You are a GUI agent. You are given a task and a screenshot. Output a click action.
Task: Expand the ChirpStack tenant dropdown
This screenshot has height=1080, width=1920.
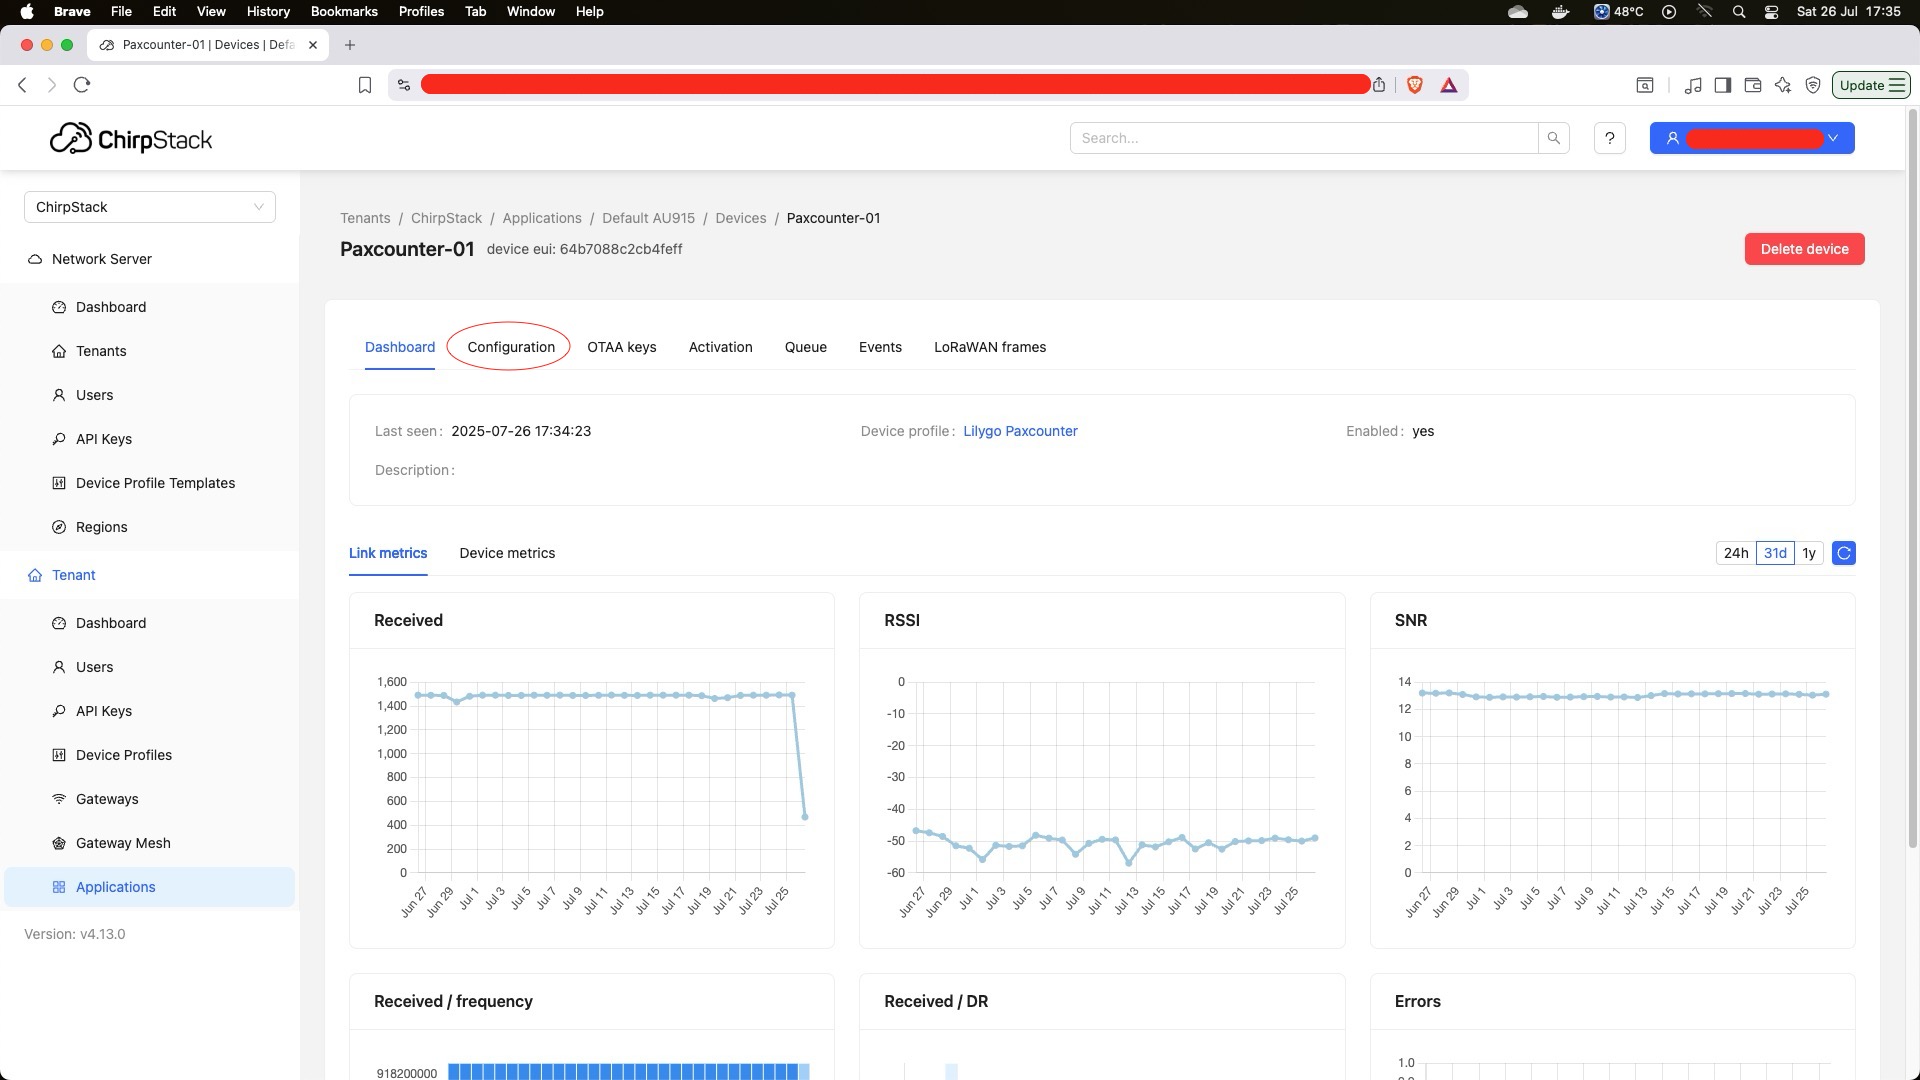point(150,207)
